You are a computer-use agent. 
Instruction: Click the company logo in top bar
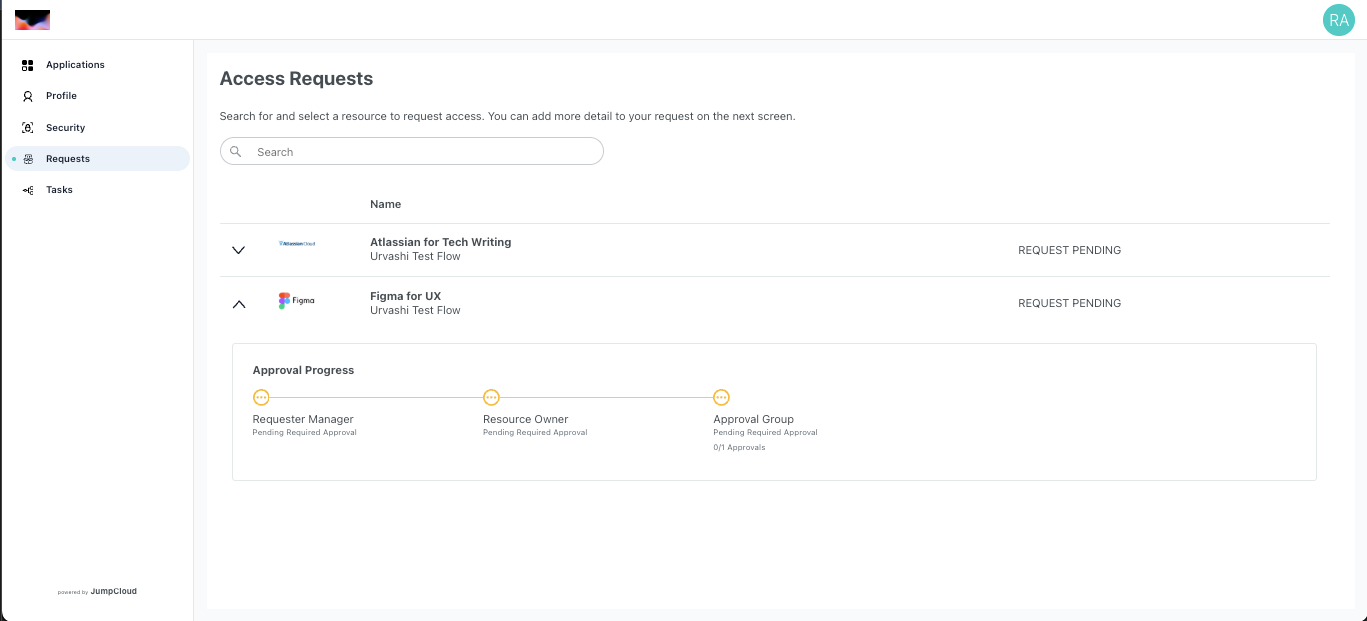click(x=32, y=20)
